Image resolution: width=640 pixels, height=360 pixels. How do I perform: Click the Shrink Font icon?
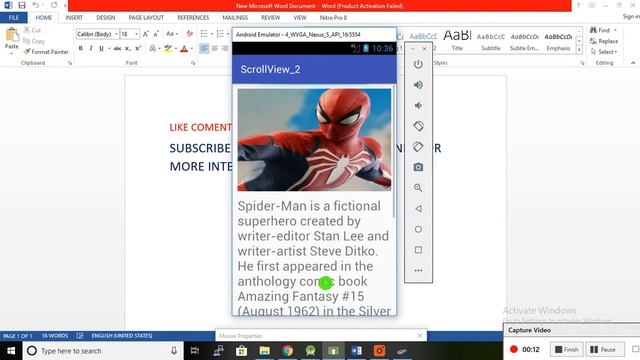(156, 34)
